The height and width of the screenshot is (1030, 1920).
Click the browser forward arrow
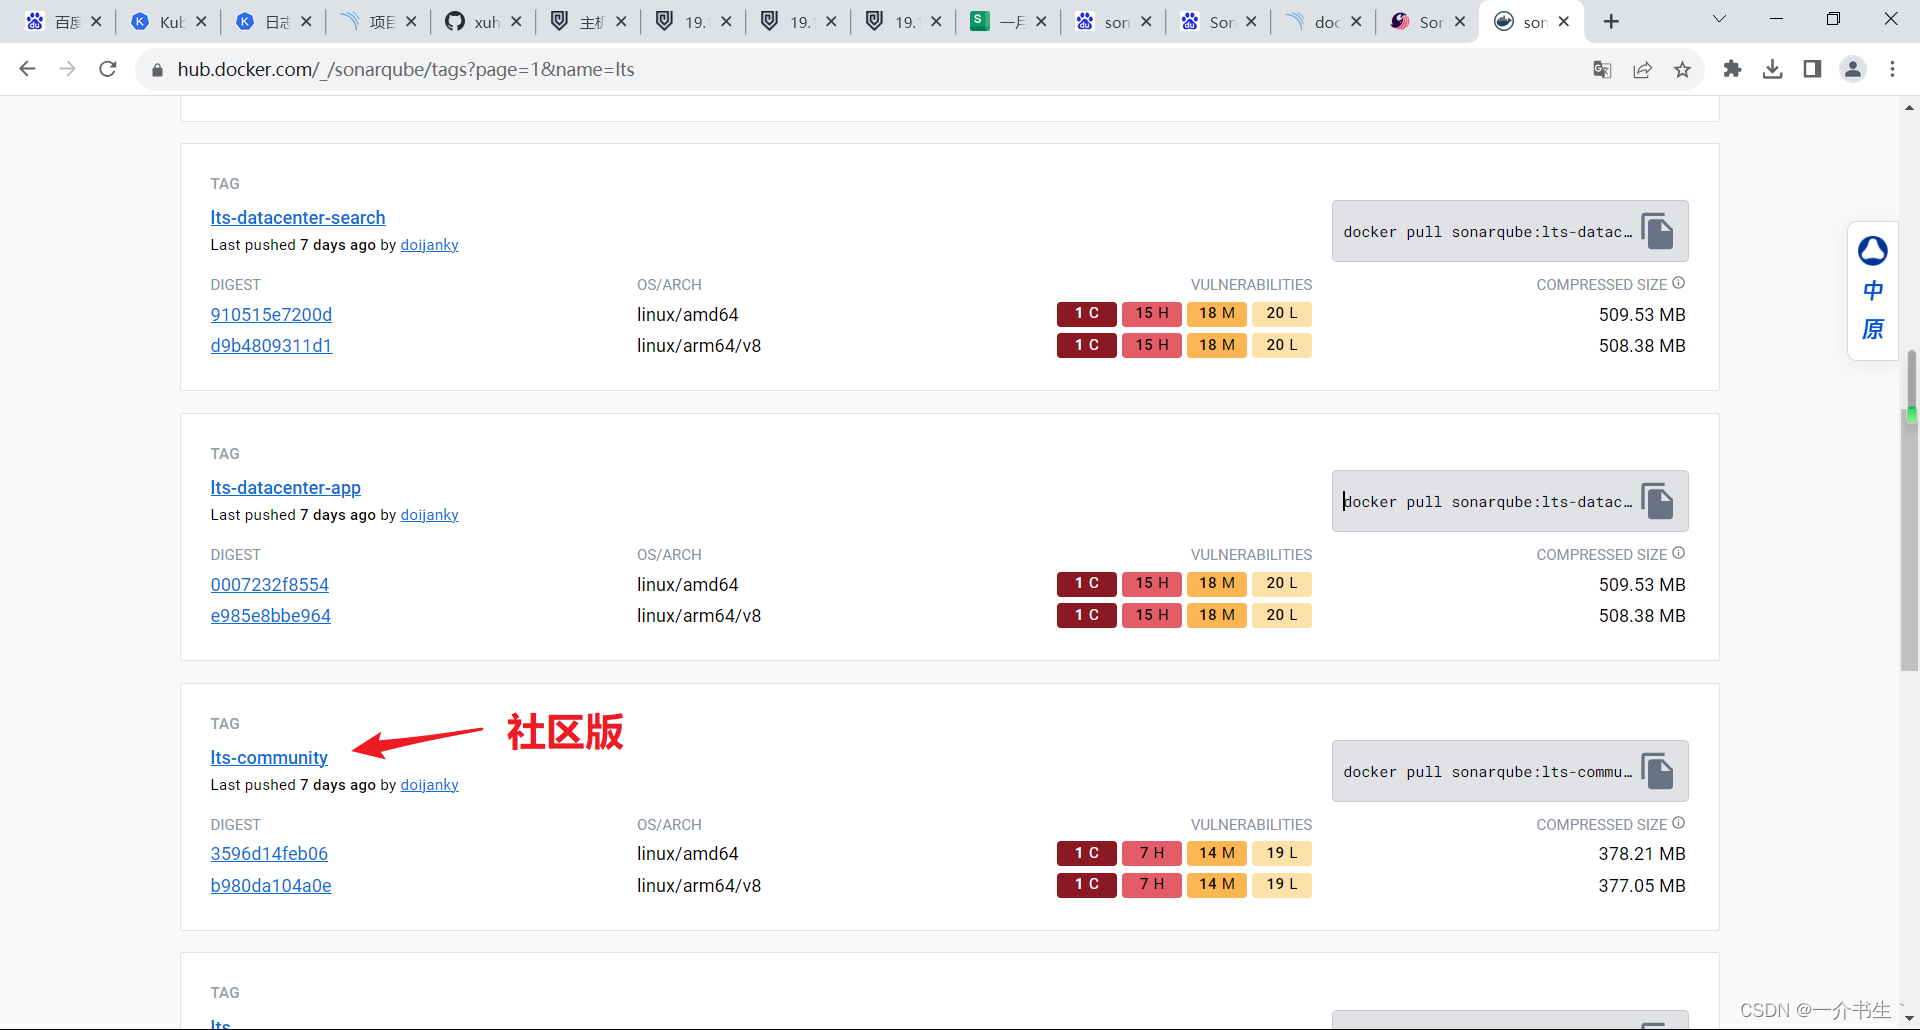[67, 69]
